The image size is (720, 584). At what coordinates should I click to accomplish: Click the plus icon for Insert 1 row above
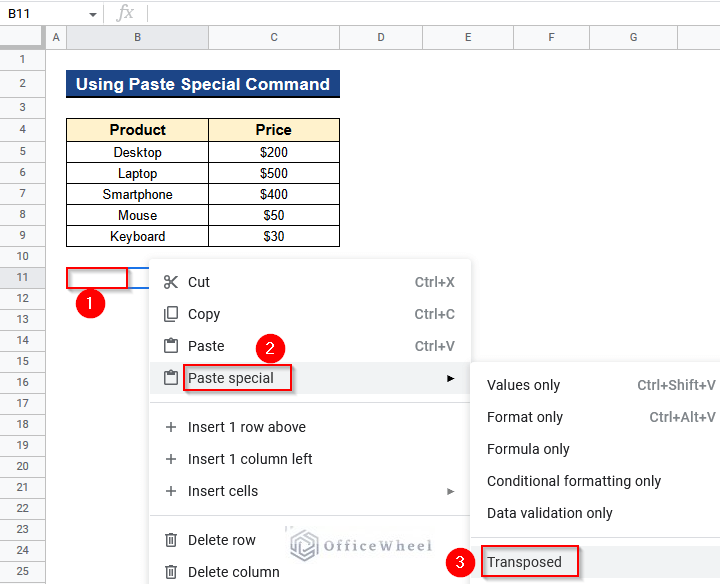point(171,427)
